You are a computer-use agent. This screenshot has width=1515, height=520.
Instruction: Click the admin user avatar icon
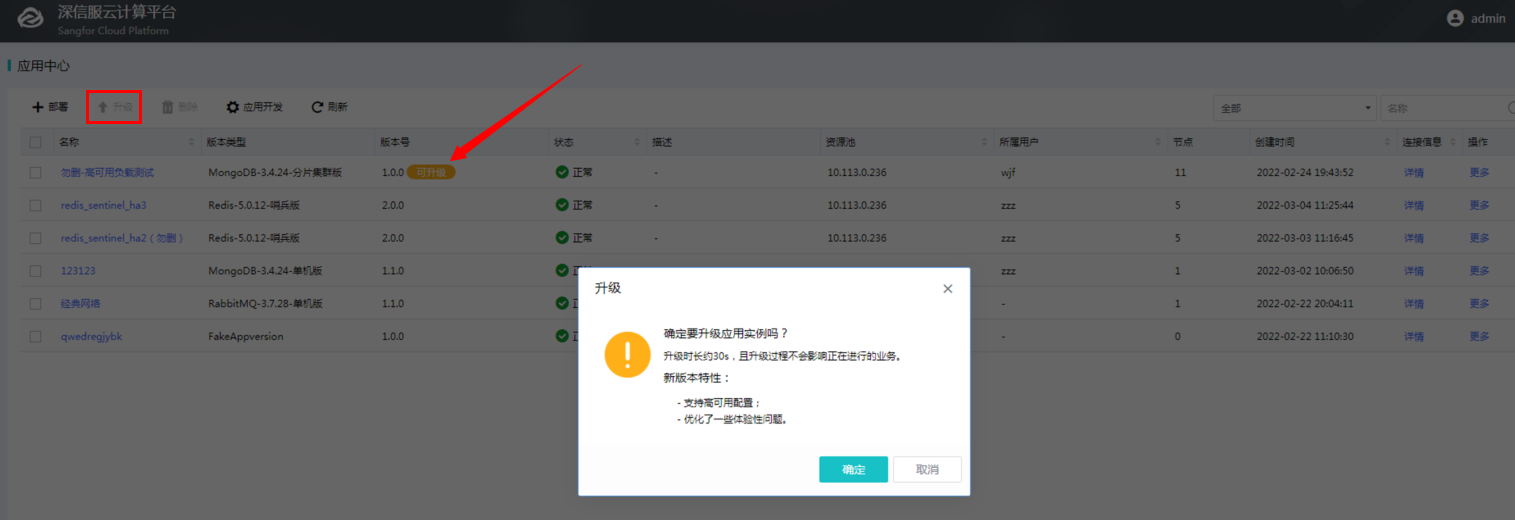click(1455, 19)
